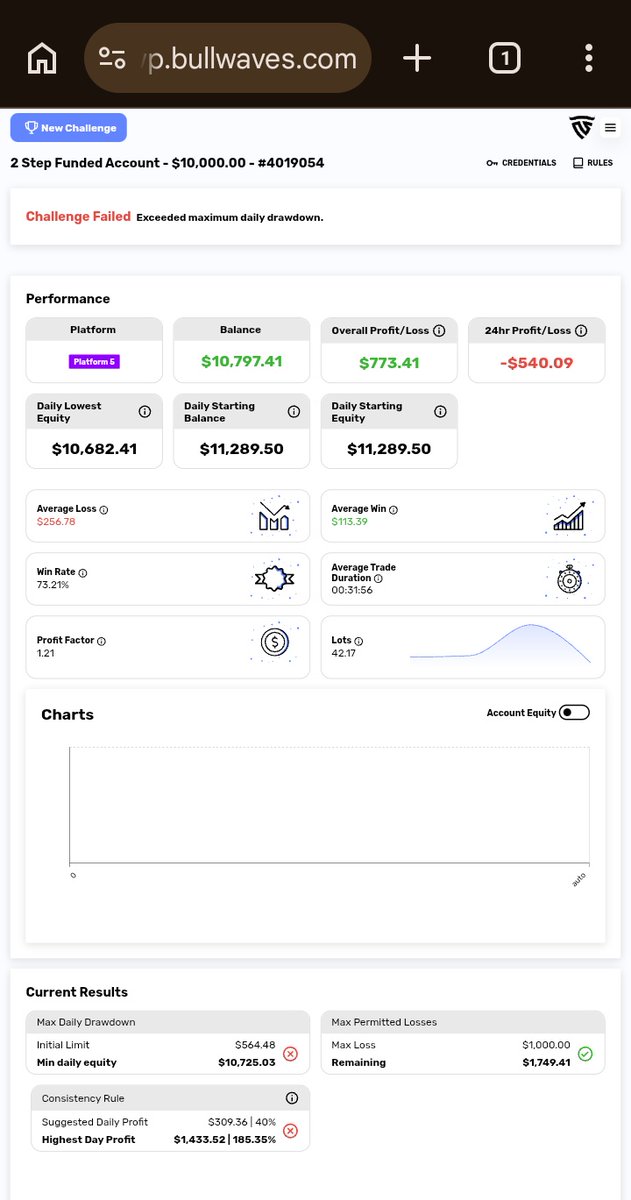631x1200 pixels.
Task: Show info for Daily Lowest Equity
Action: pyautogui.click(x=144, y=412)
